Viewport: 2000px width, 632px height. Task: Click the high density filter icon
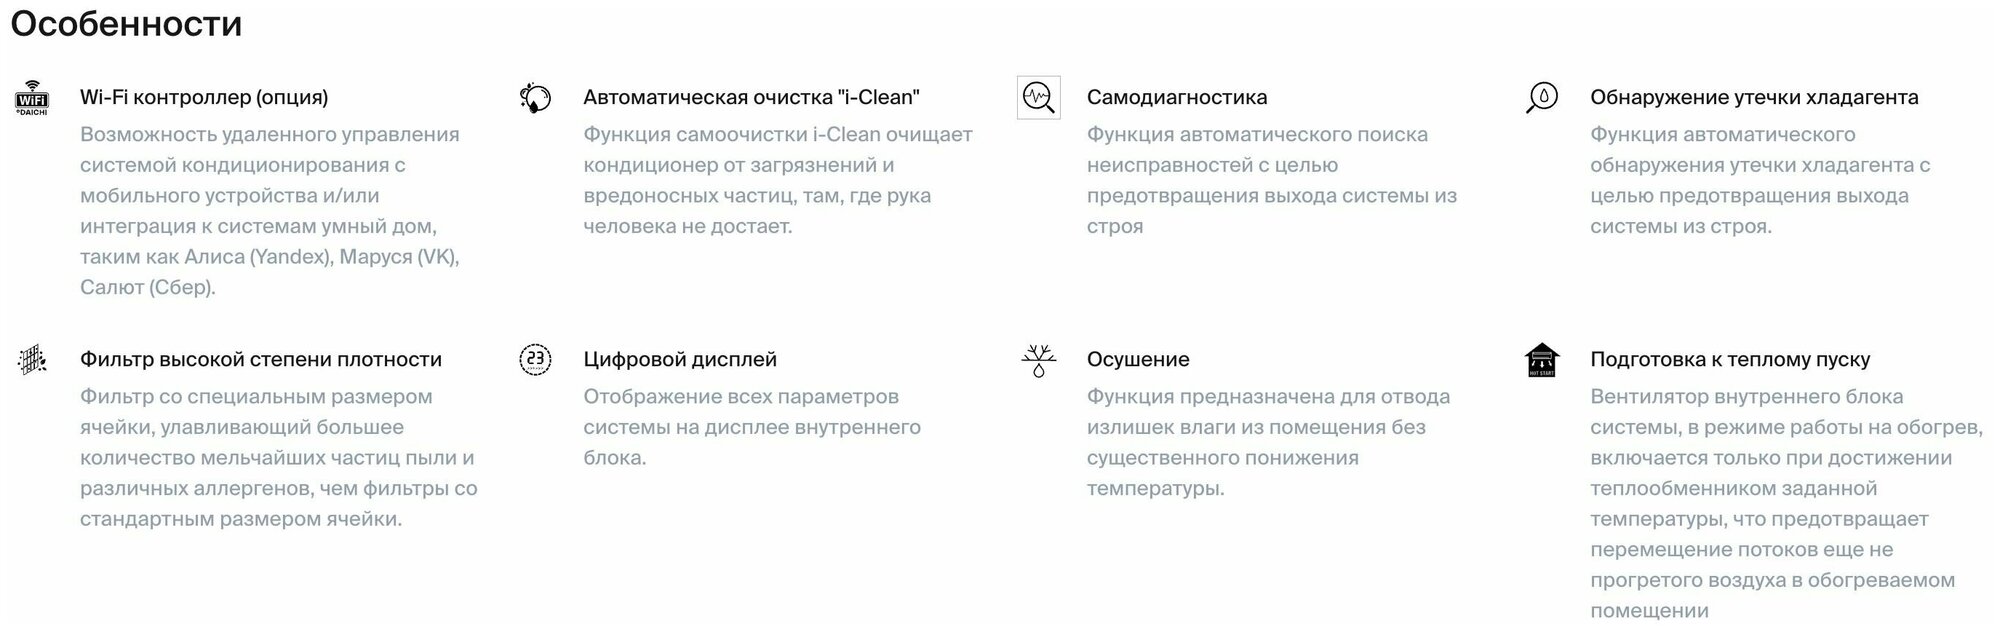(32, 360)
